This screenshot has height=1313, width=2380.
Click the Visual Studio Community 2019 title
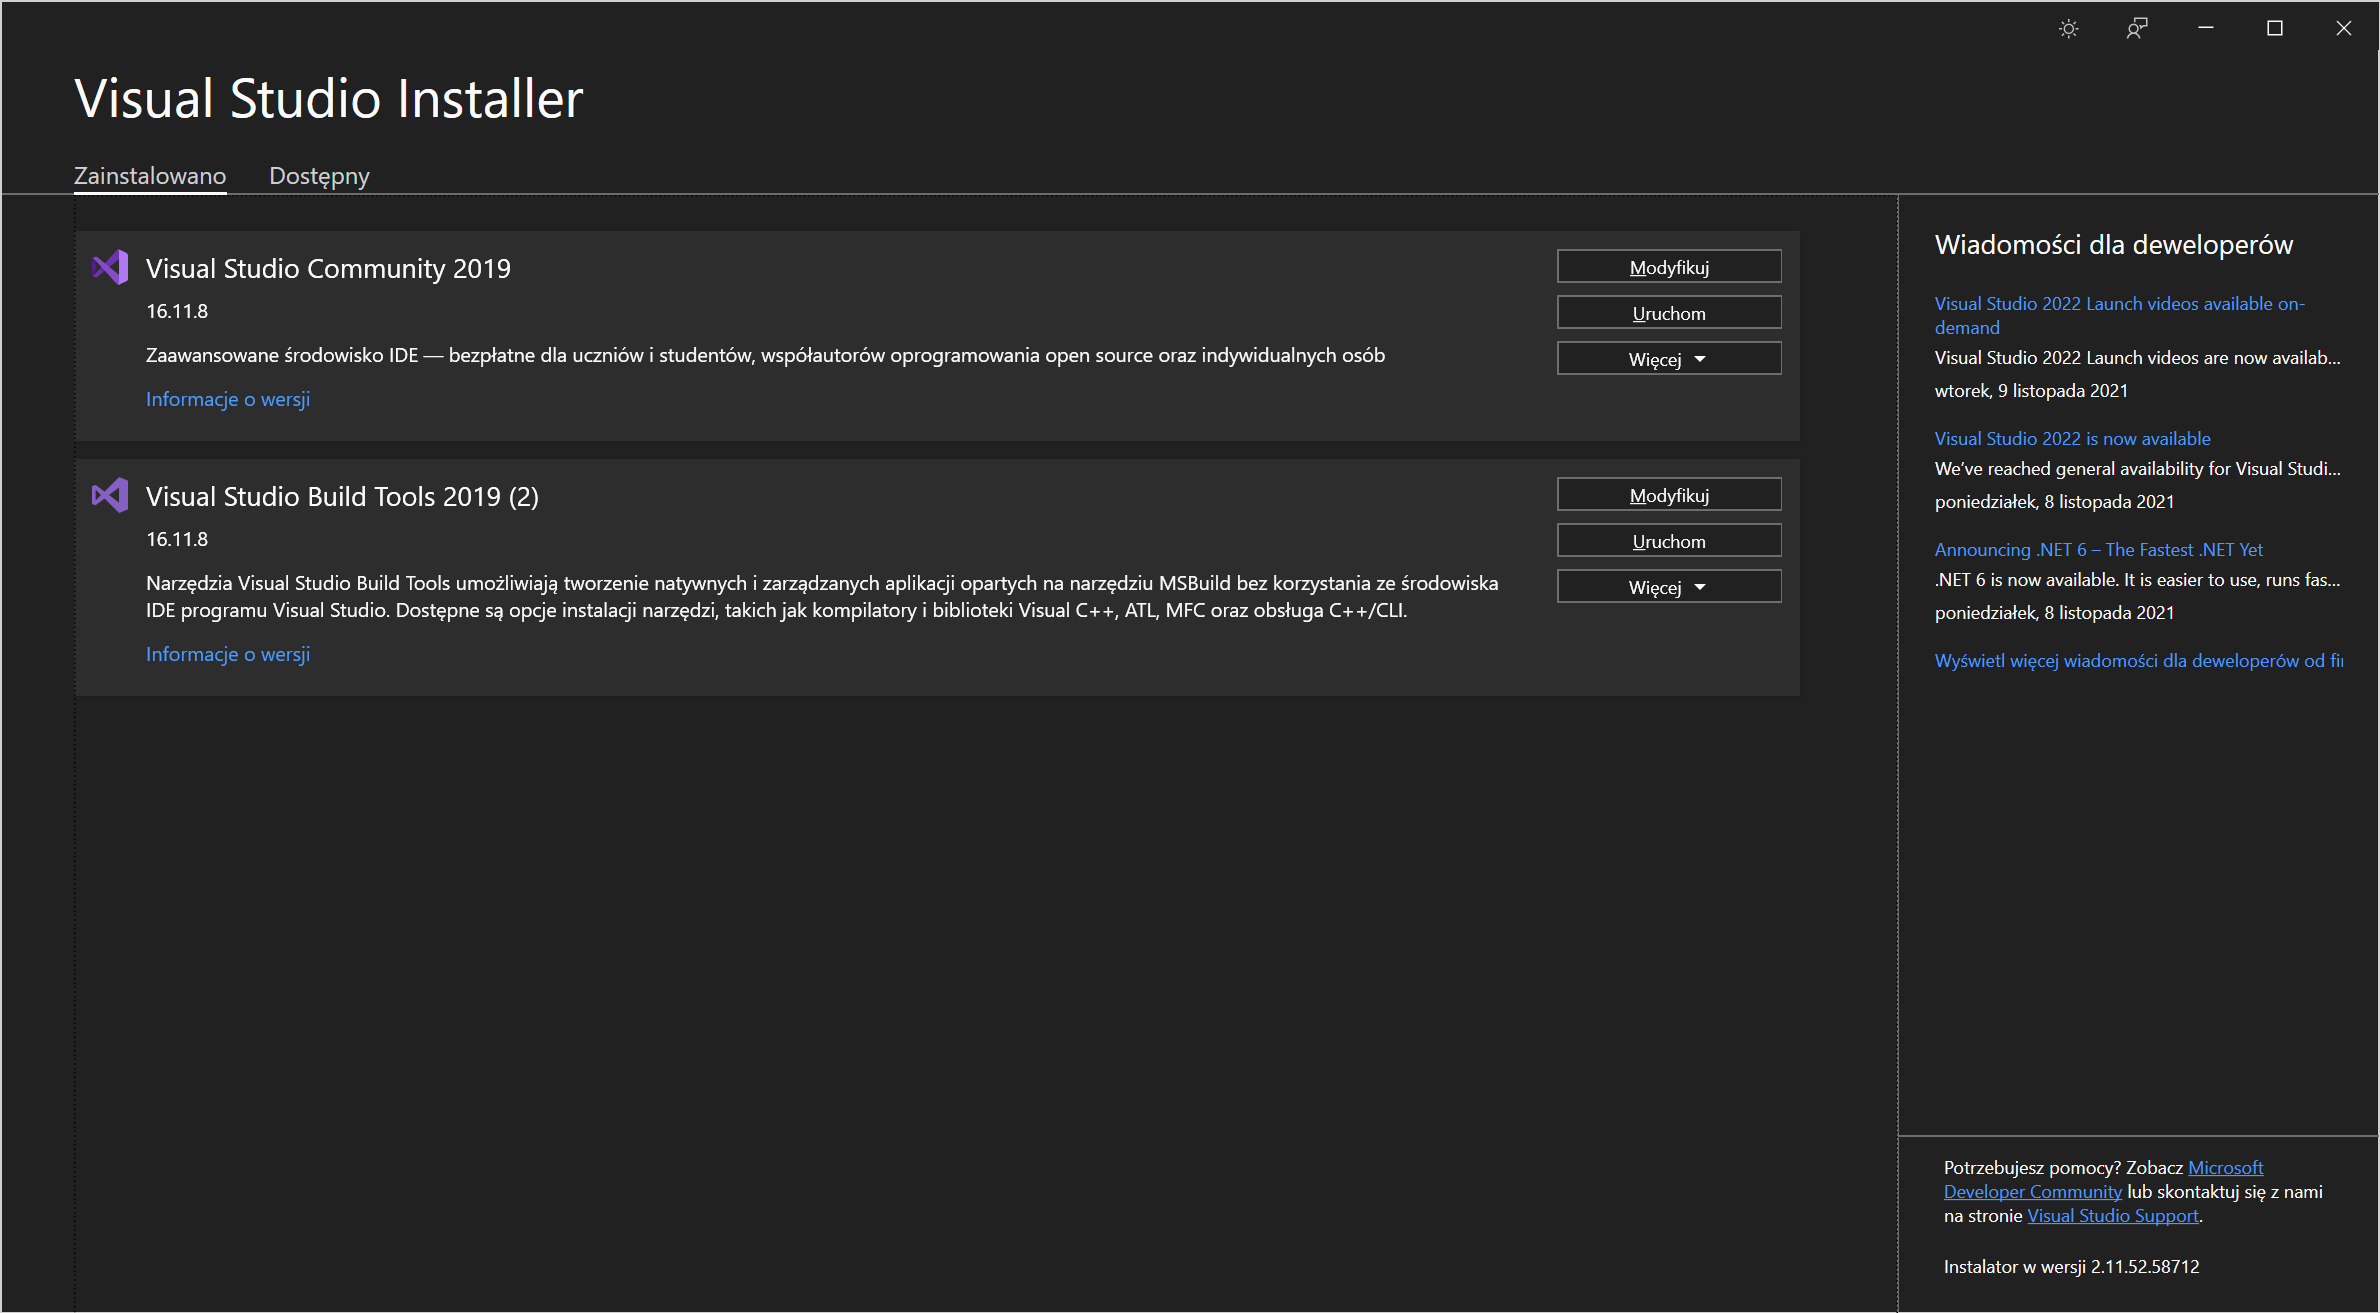point(328,268)
